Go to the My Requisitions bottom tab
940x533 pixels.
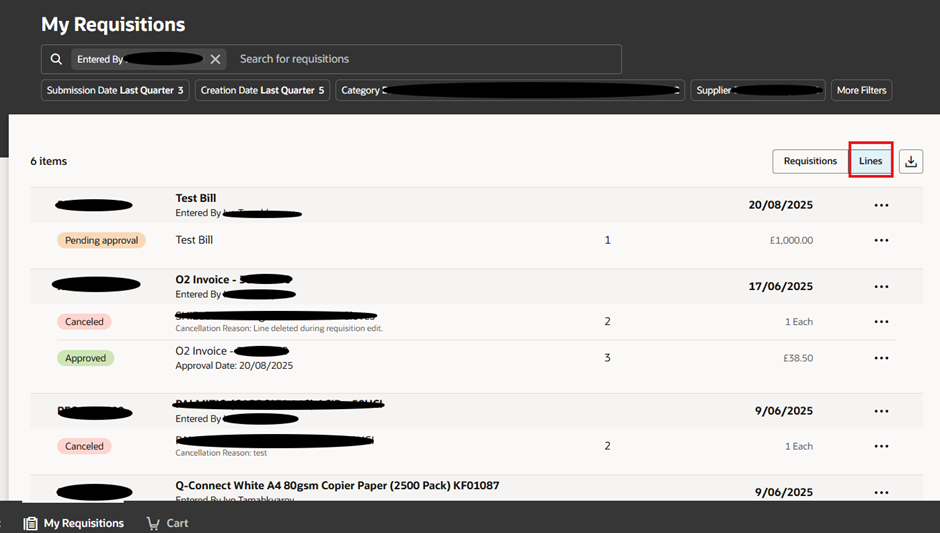coord(74,523)
